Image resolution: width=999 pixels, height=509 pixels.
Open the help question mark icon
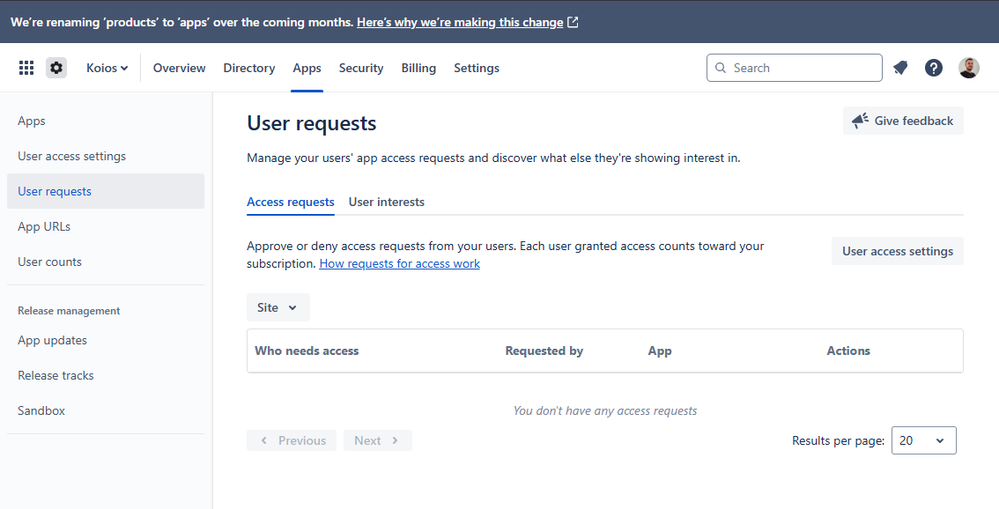(934, 68)
